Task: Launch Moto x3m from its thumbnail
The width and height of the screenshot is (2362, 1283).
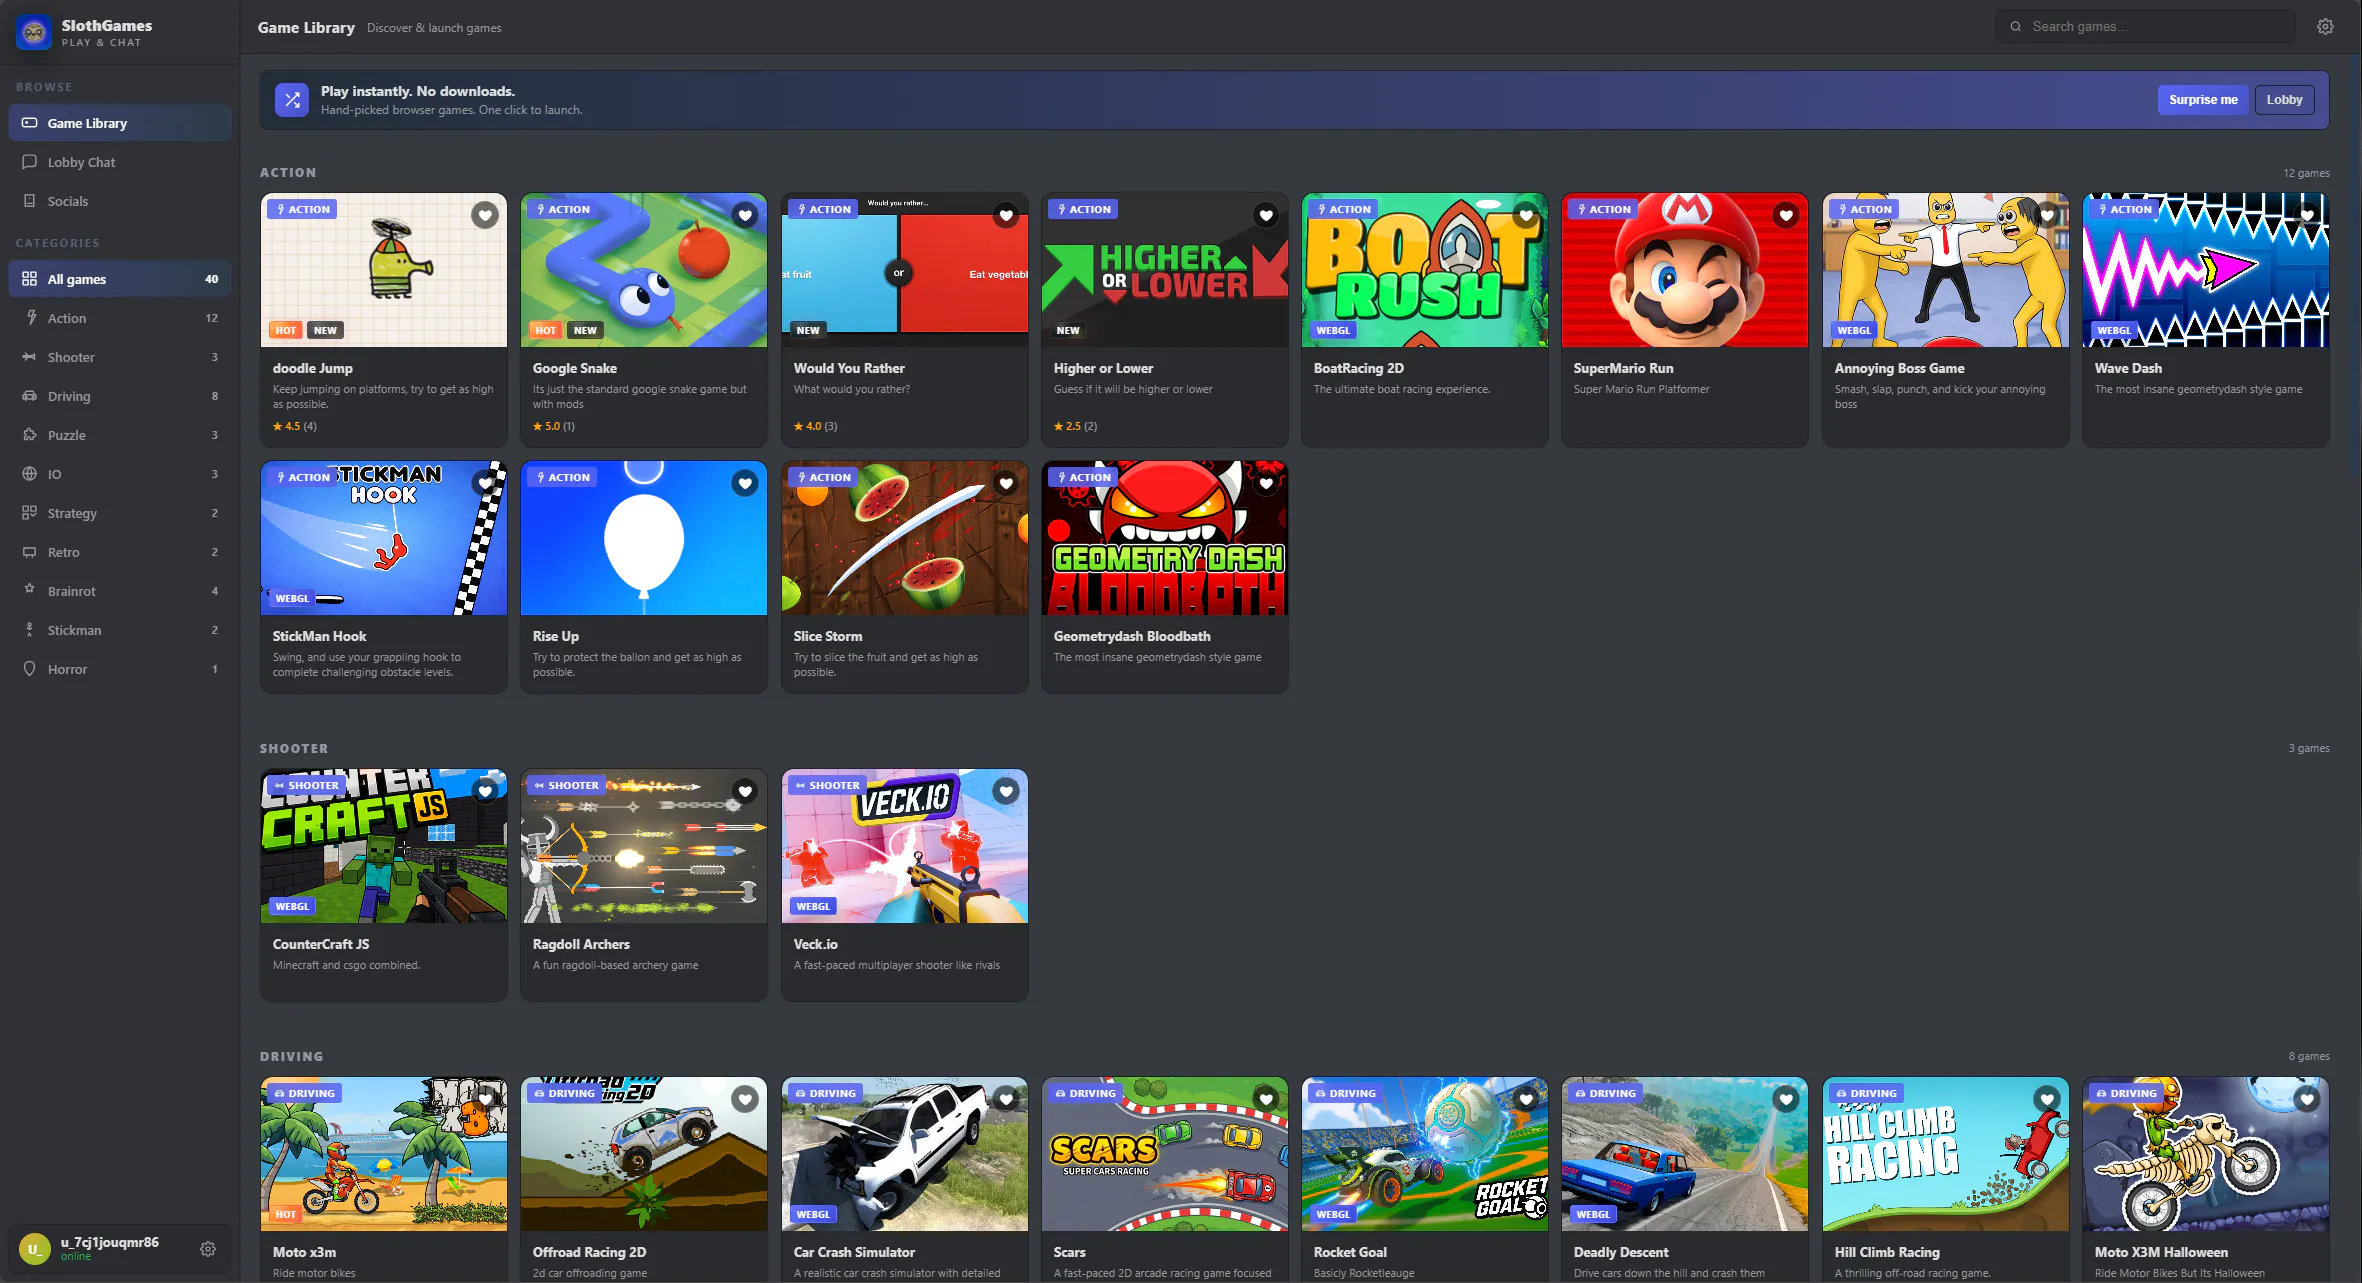Action: click(384, 1154)
